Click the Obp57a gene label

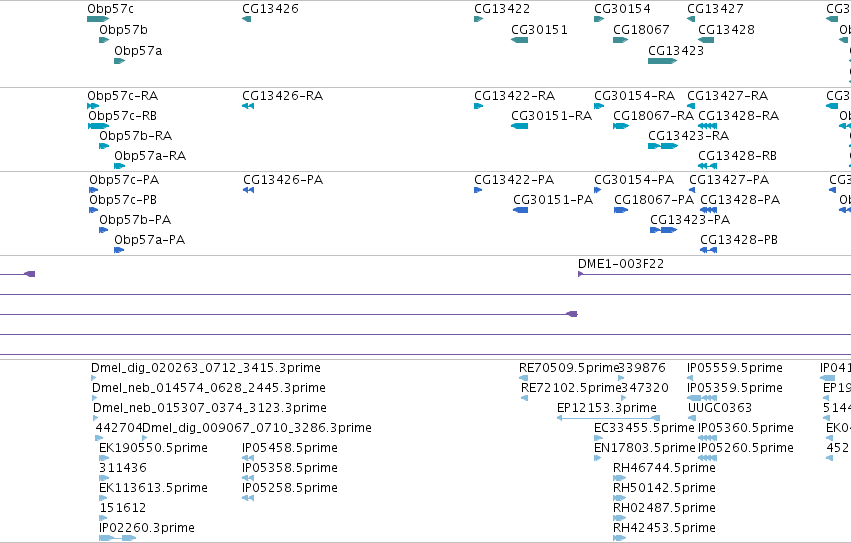click(x=138, y=50)
